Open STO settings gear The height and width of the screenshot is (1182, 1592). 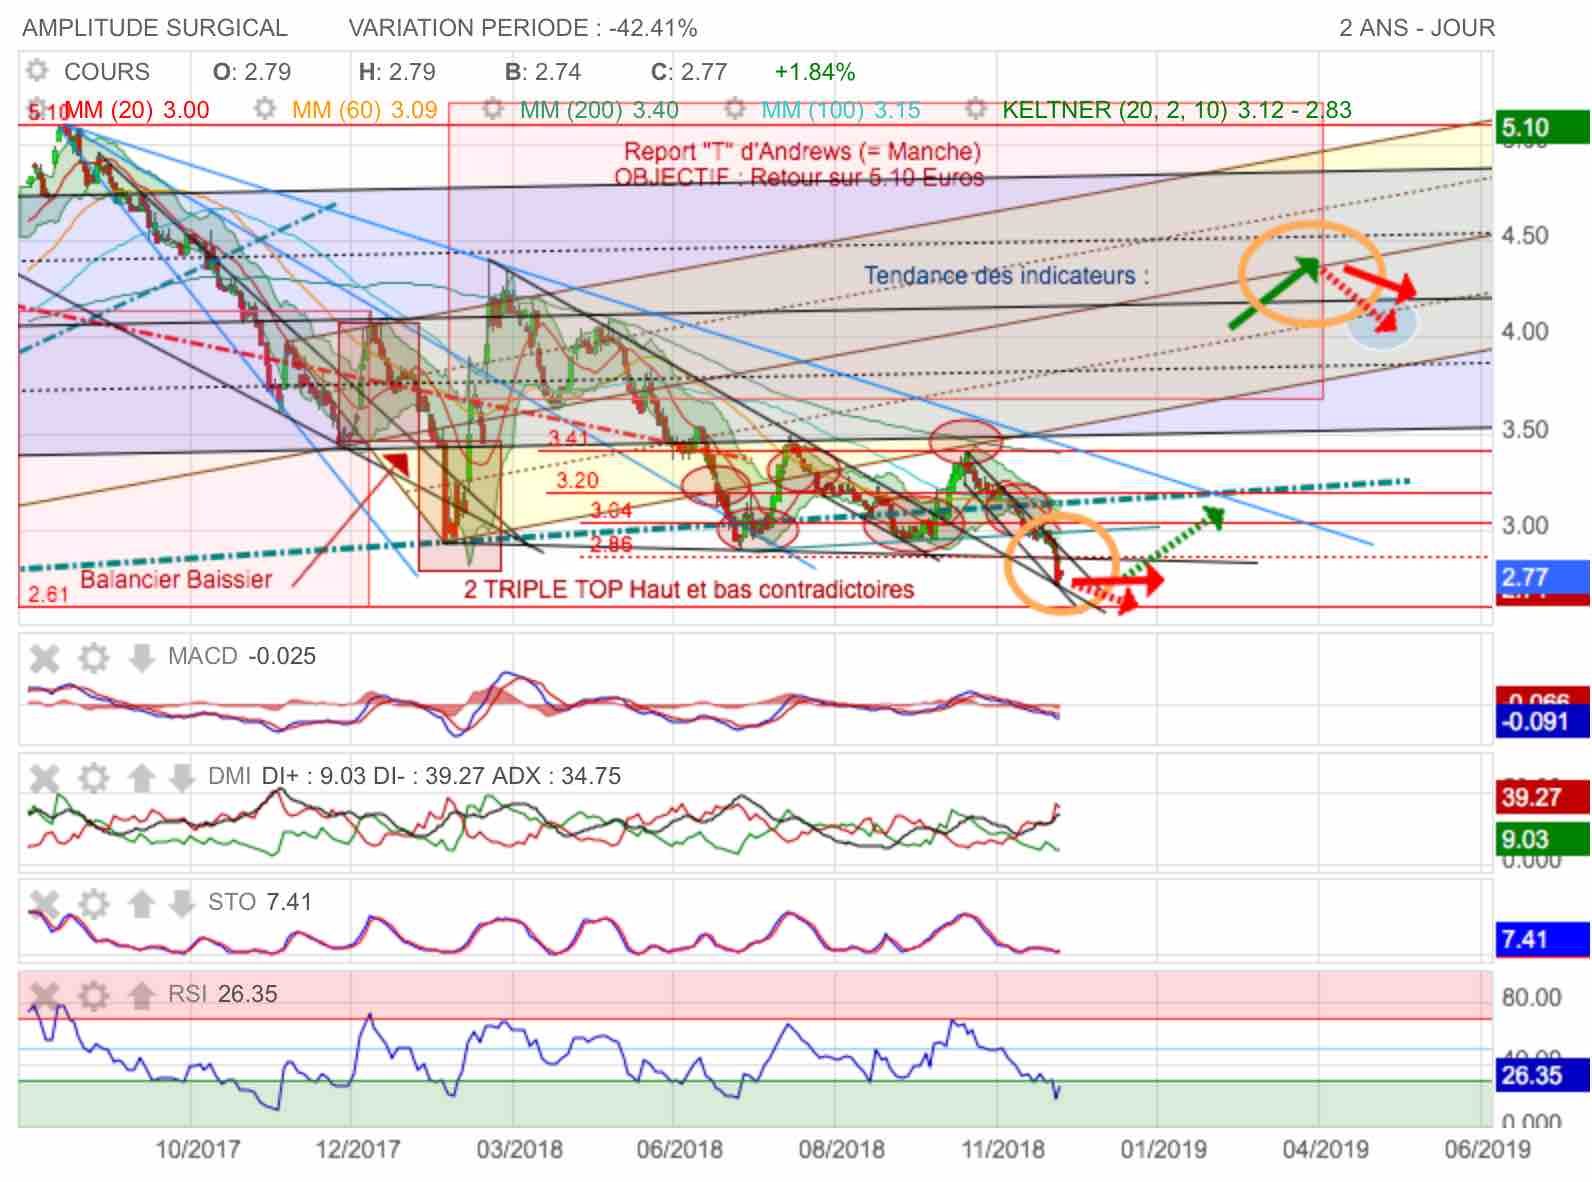(93, 903)
